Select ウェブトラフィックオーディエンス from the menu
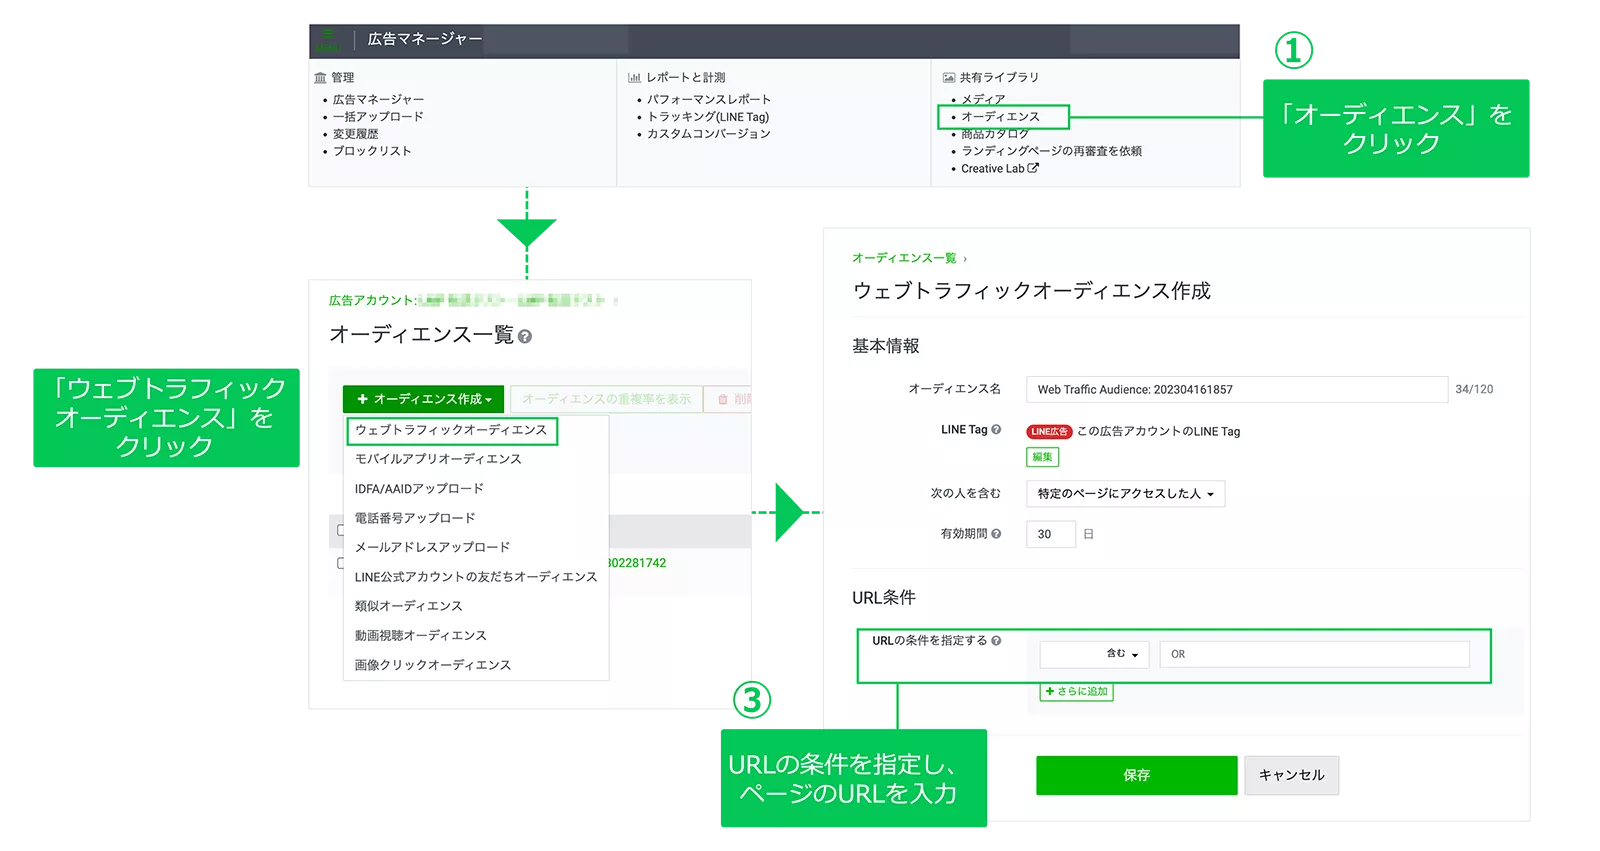 (451, 430)
